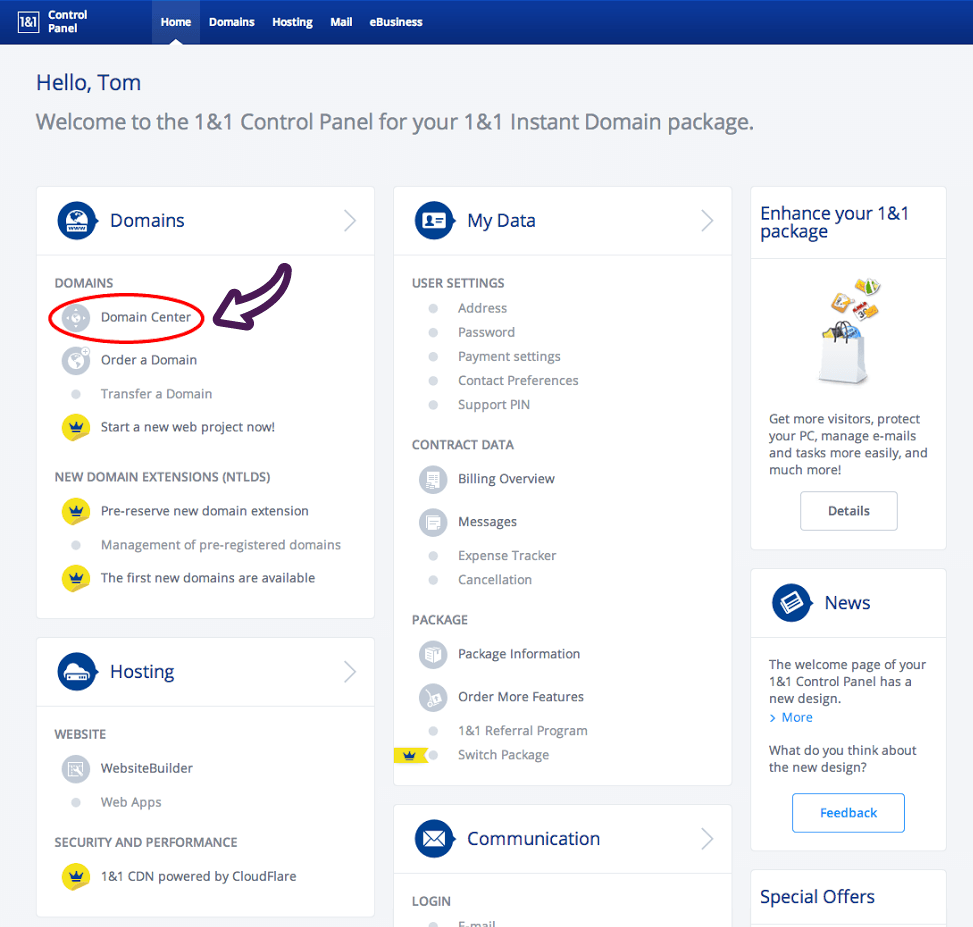Image resolution: width=973 pixels, height=927 pixels.
Task: Click crown icon beside Pre-reserve new domain extension
Action: 76,511
